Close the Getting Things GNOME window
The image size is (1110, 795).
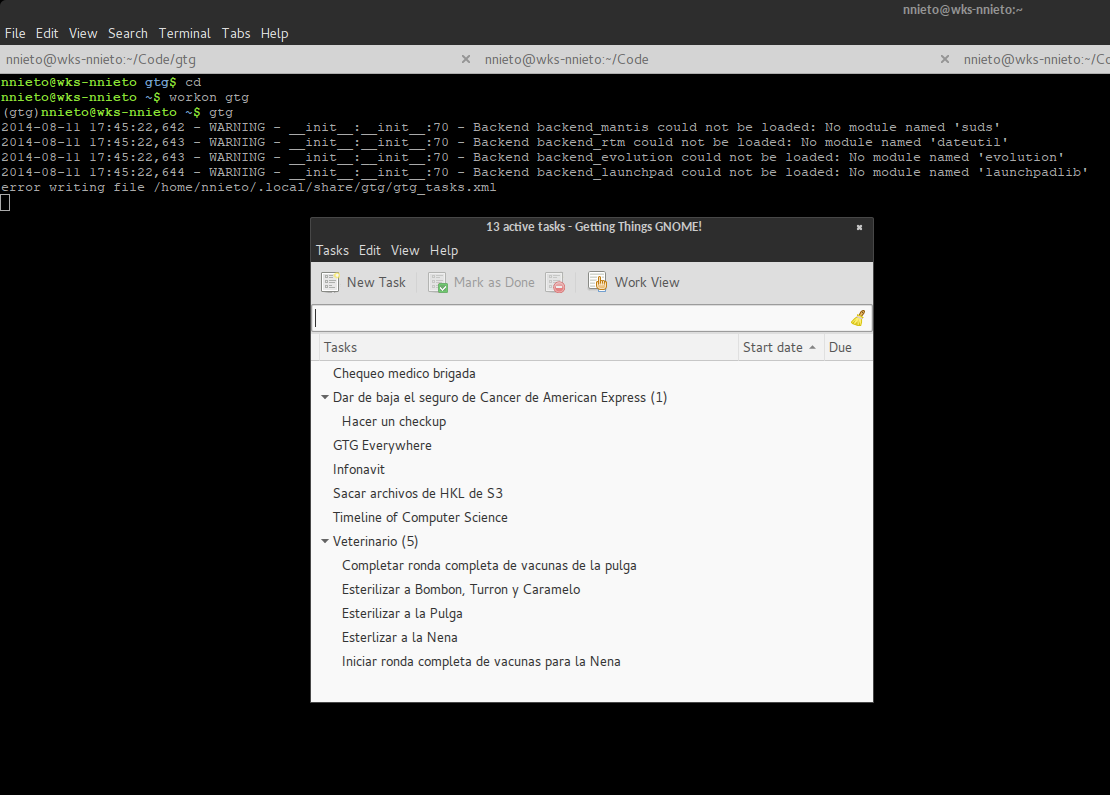tap(859, 227)
